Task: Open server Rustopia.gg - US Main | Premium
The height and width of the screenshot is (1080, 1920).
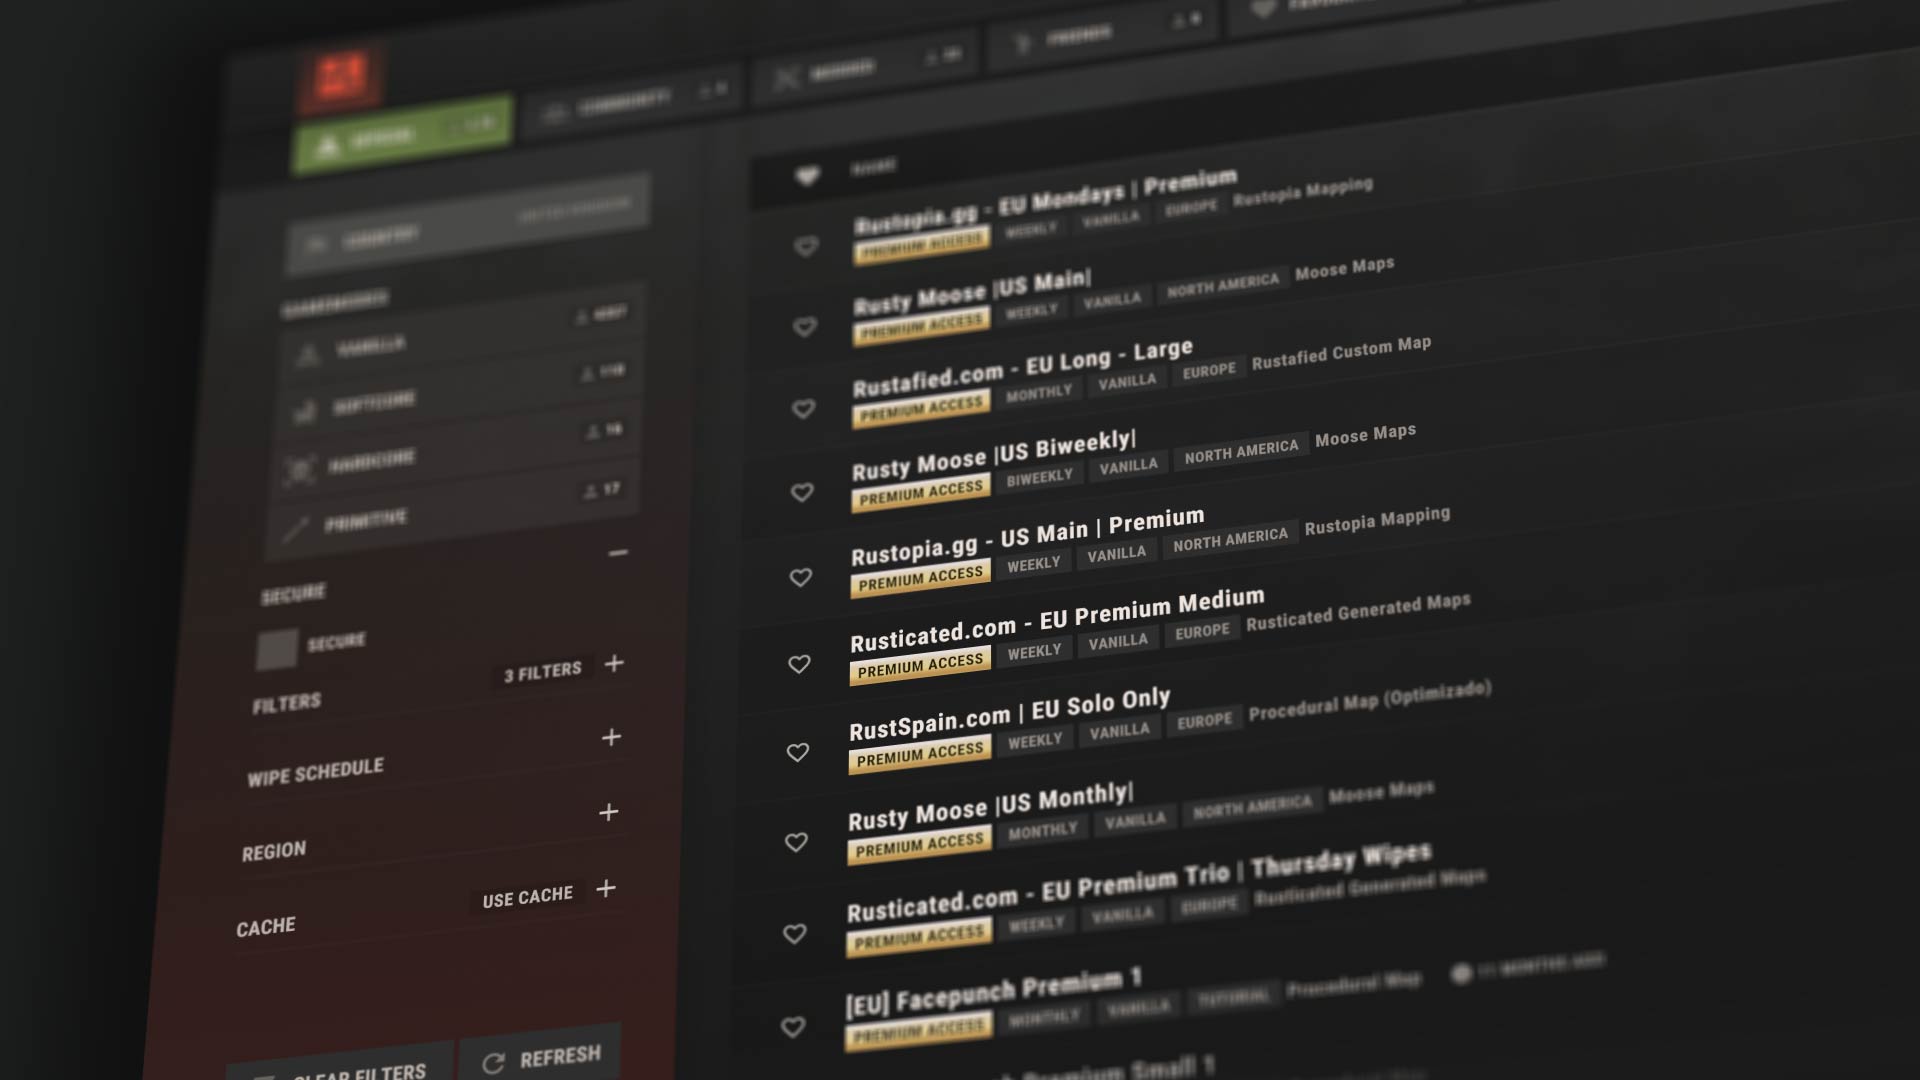Action: click(1027, 536)
